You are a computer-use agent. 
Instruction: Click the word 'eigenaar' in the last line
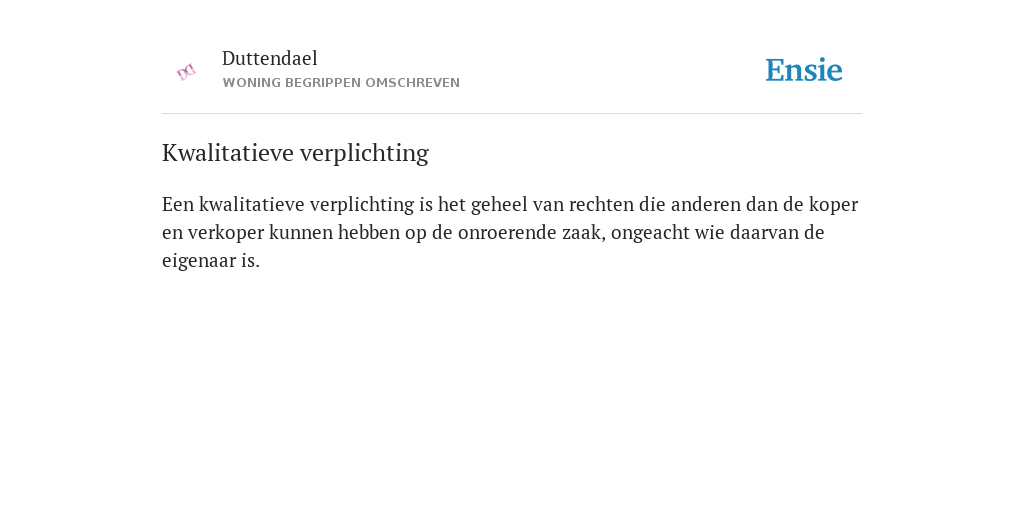[199, 262]
